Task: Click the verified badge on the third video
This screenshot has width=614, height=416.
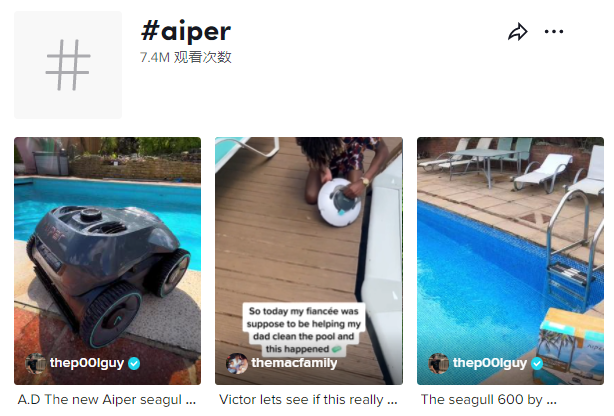Action: pyautogui.click(x=537, y=364)
